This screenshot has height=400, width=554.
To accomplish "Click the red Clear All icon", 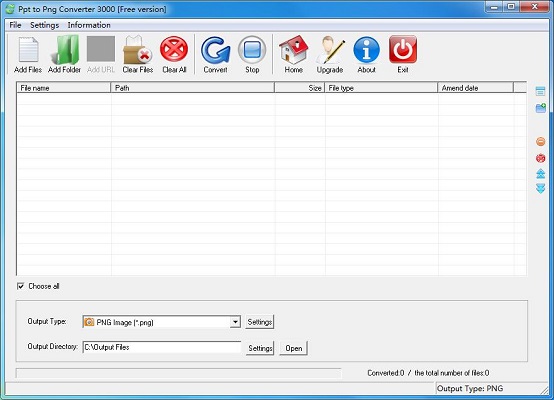I will [x=174, y=49].
